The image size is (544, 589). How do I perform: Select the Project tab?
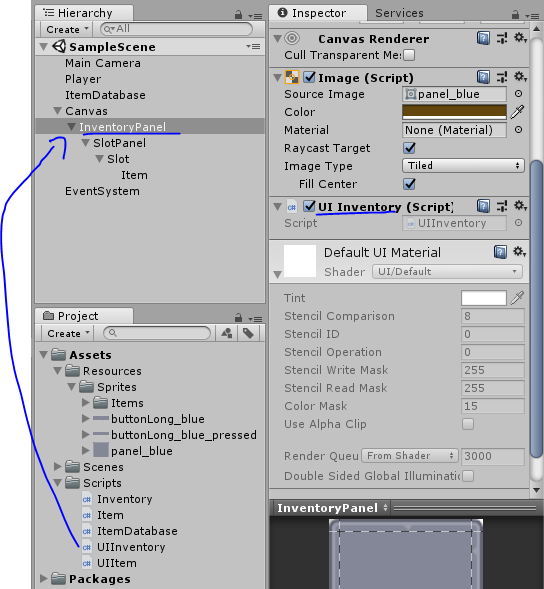[x=84, y=316]
